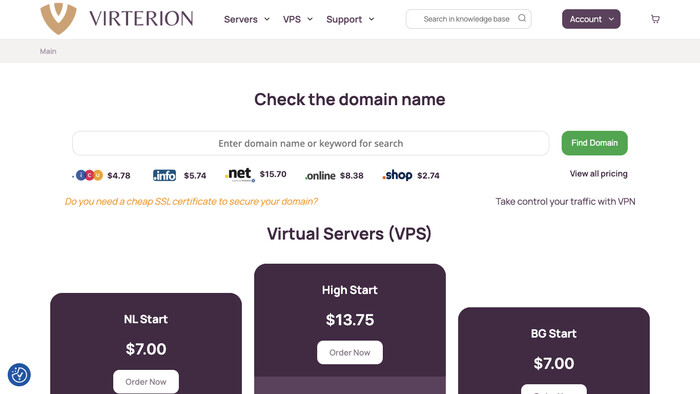This screenshot has height=394, width=700.
Task: Click the $13.75 price
Action: tap(350, 319)
